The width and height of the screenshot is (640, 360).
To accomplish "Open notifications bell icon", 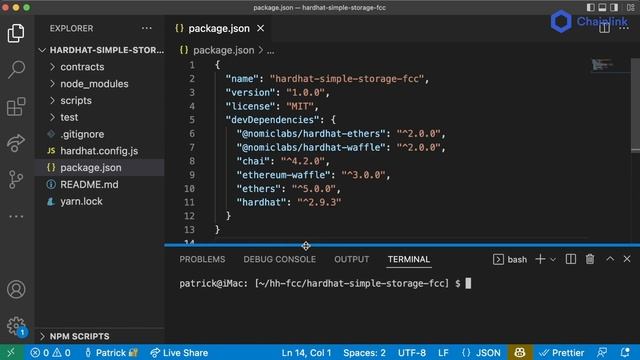I will pyautogui.click(x=625, y=353).
